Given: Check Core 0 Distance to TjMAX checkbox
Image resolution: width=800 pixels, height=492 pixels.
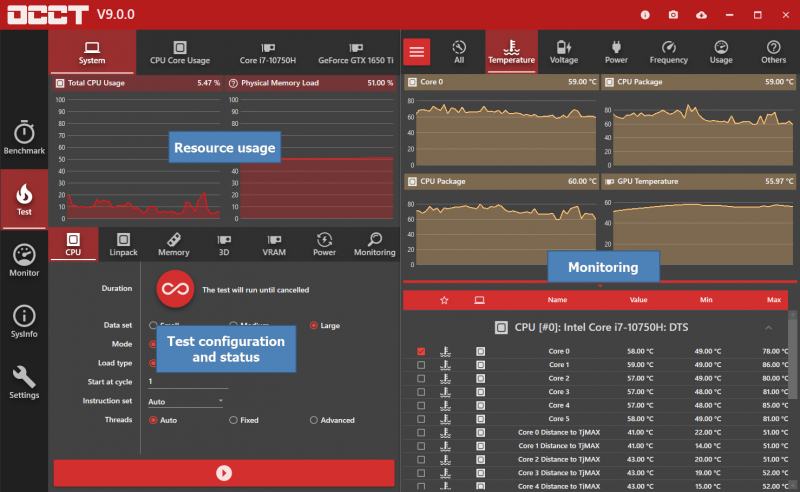Looking at the screenshot, I should [x=421, y=432].
